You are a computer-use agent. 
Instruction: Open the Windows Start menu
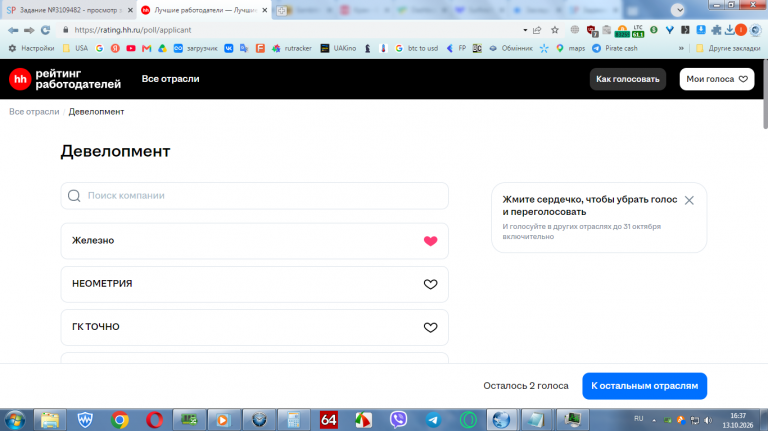pyautogui.click(x=15, y=420)
